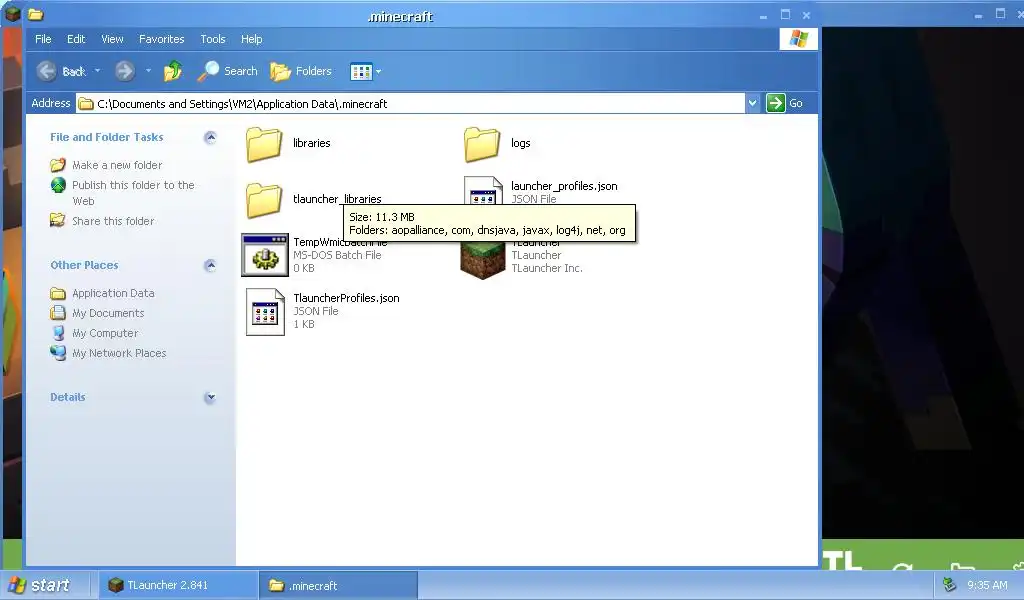Click the Go button
1024x600 pixels.
click(786, 103)
